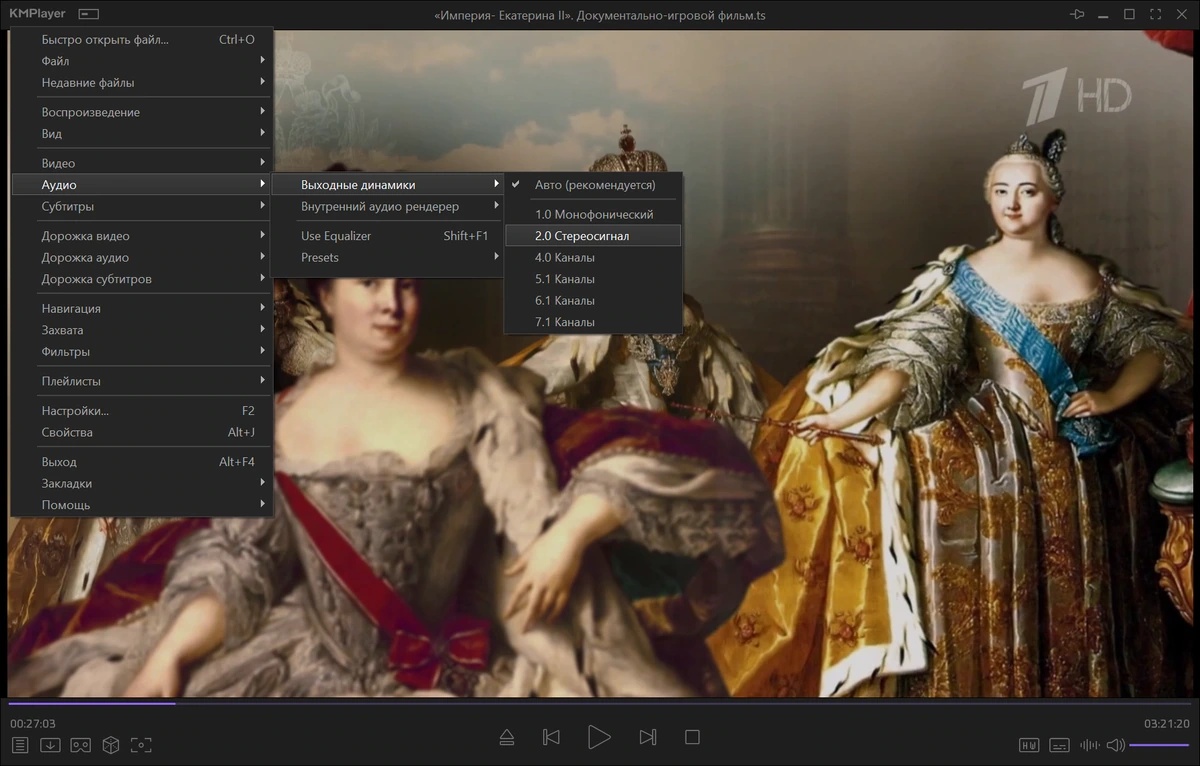This screenshot has height=766, width=1200.
Task: Click the elapsed time 00:27:03
Action: tap(33, 724)
